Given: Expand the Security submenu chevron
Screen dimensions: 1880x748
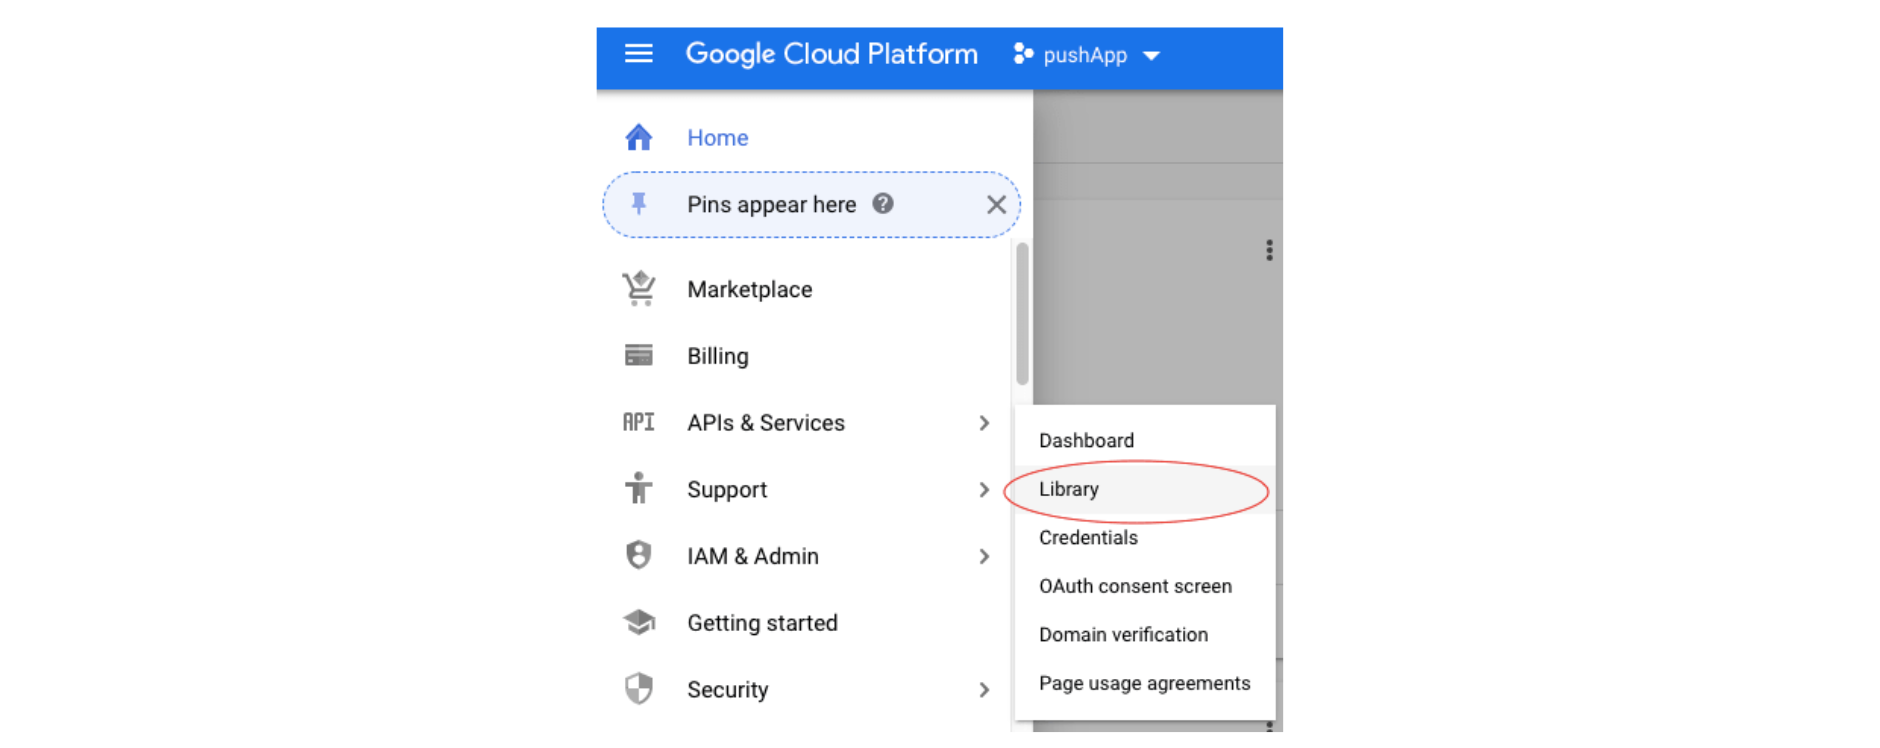Looking at the screenshot, I should (984, 690).
